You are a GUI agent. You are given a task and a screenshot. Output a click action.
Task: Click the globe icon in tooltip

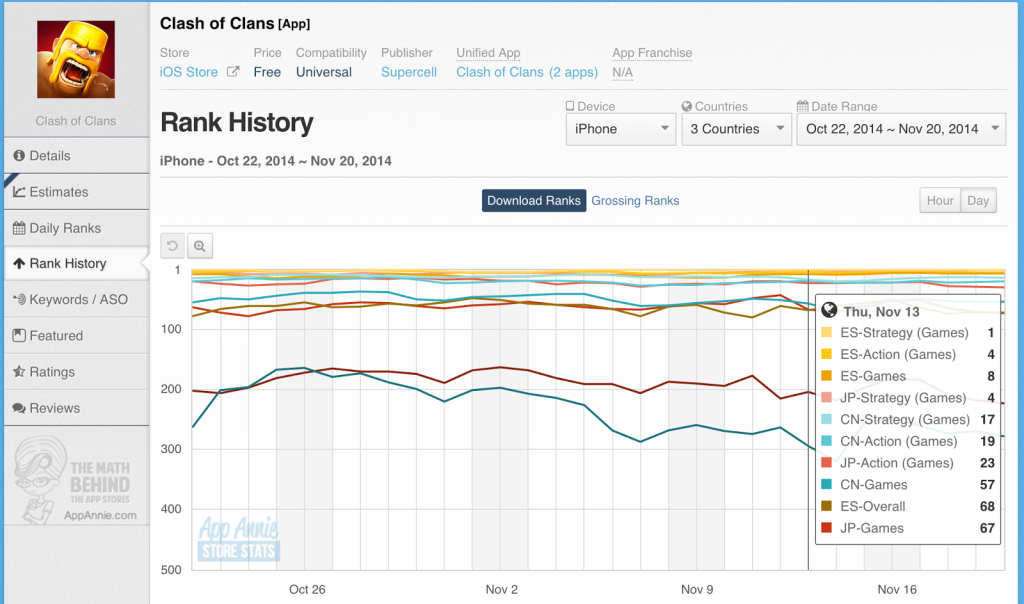coord(829,310)
